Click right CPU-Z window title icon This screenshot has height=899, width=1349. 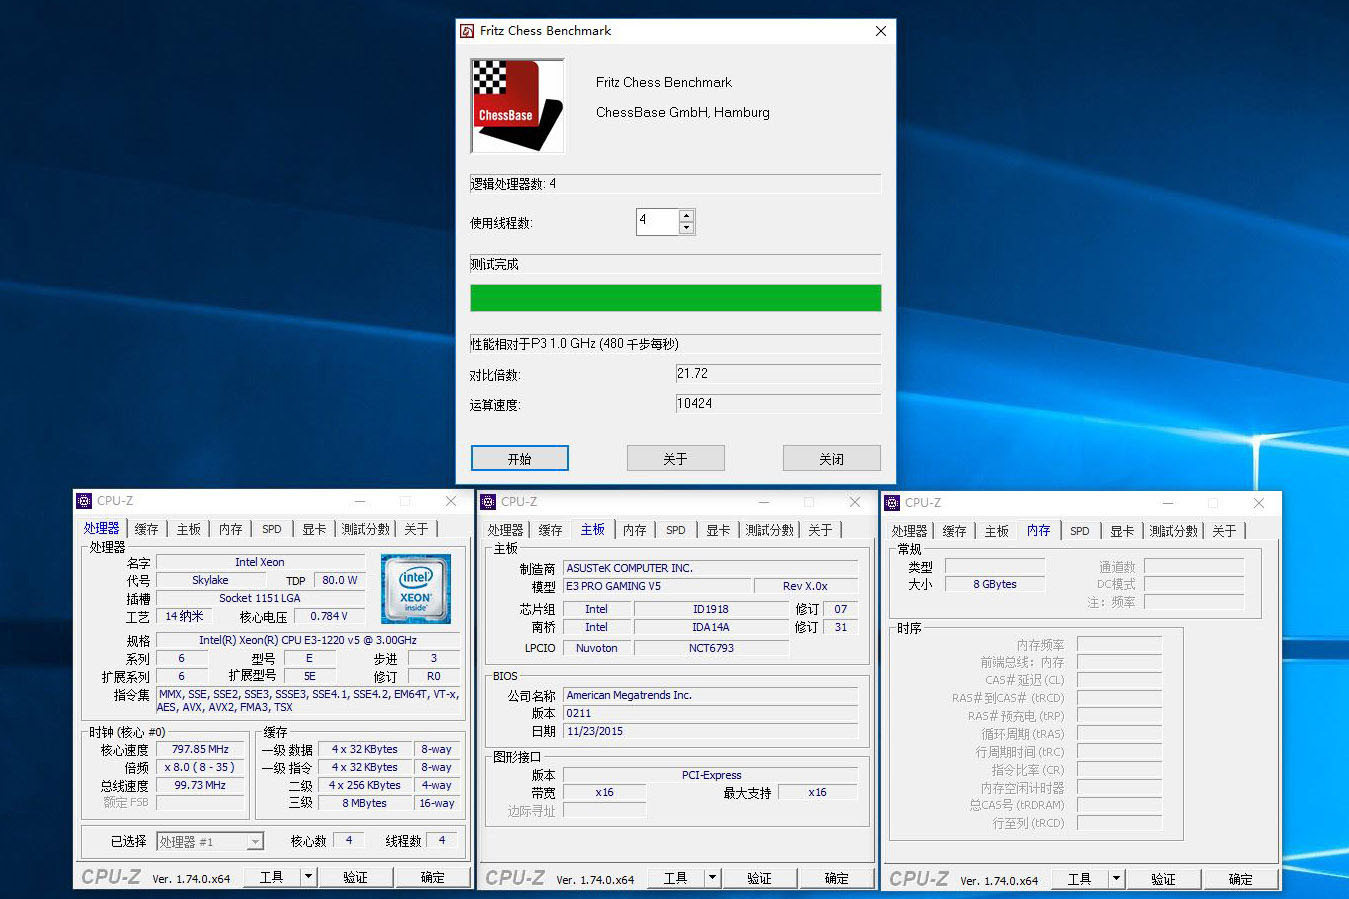click(892, 503)
